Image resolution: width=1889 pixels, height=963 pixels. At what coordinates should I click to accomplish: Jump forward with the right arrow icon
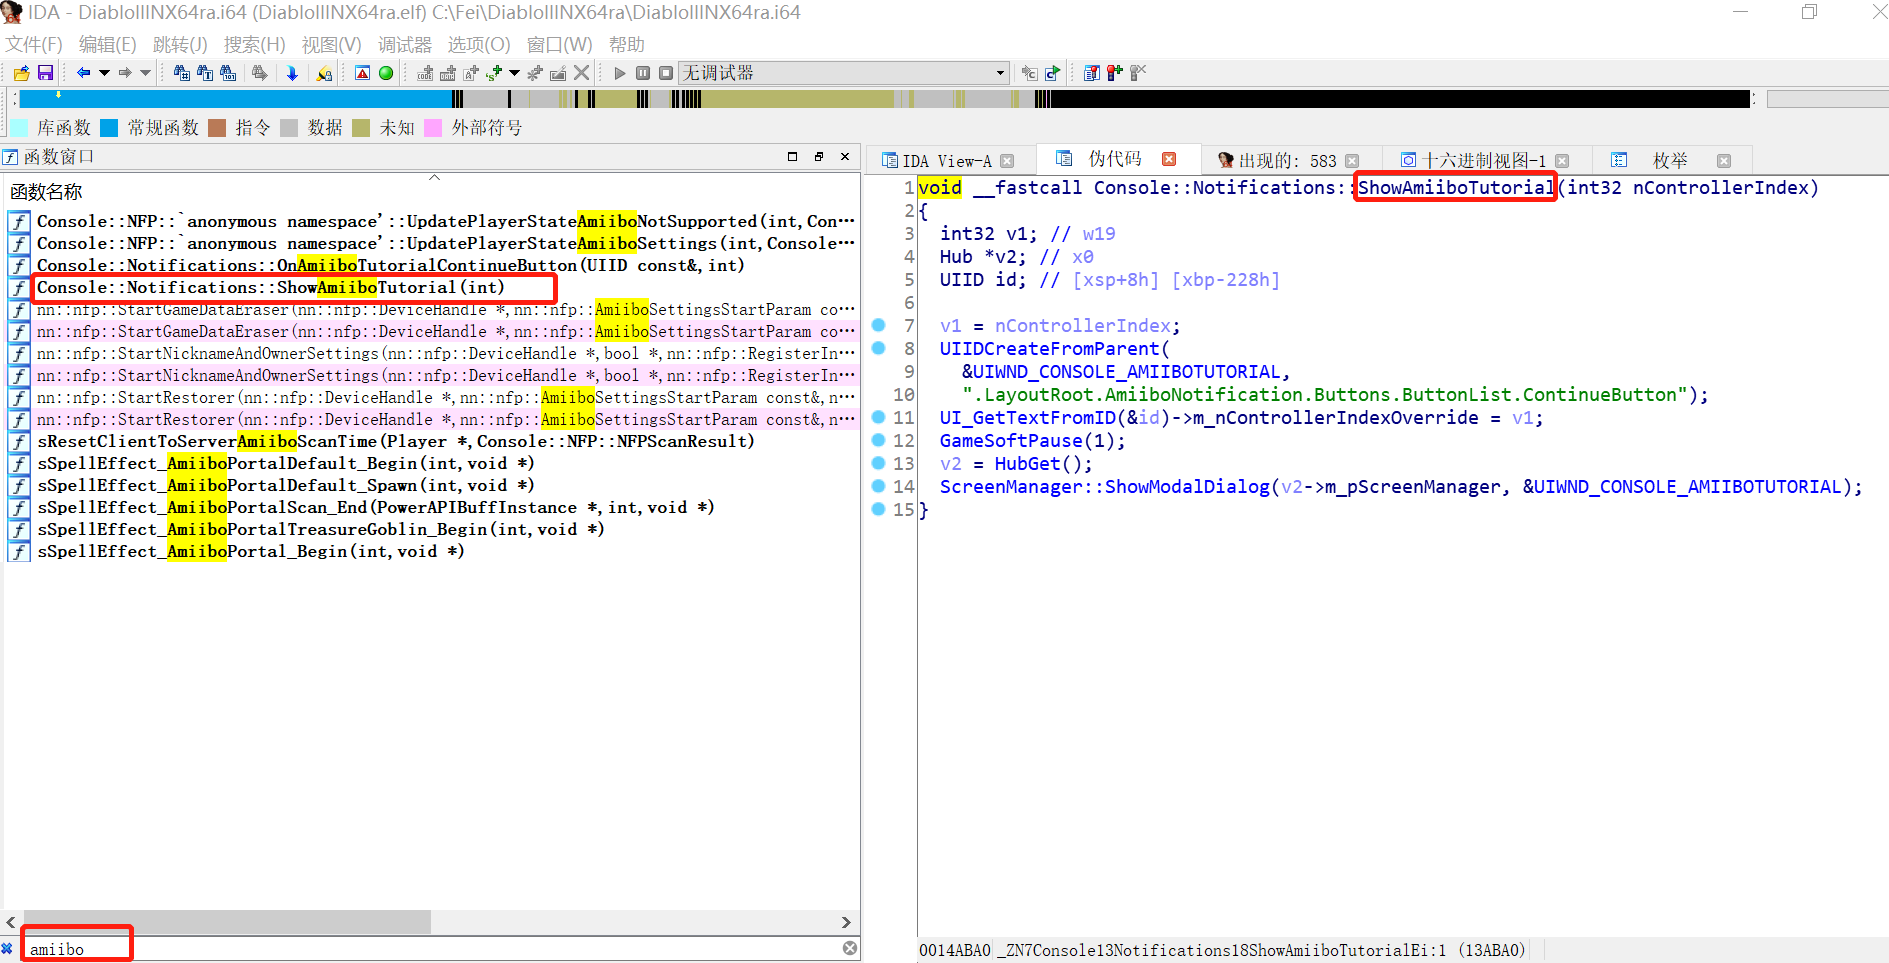click(125, 73)
